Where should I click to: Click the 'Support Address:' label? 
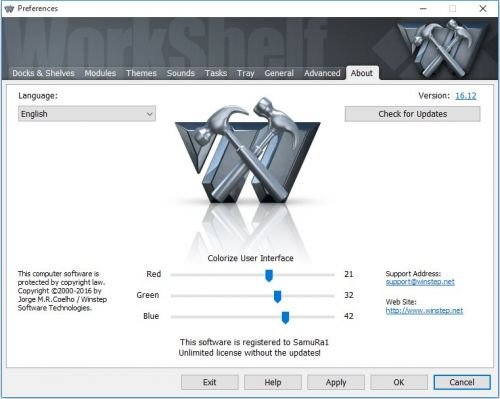[x=413, y=274]
